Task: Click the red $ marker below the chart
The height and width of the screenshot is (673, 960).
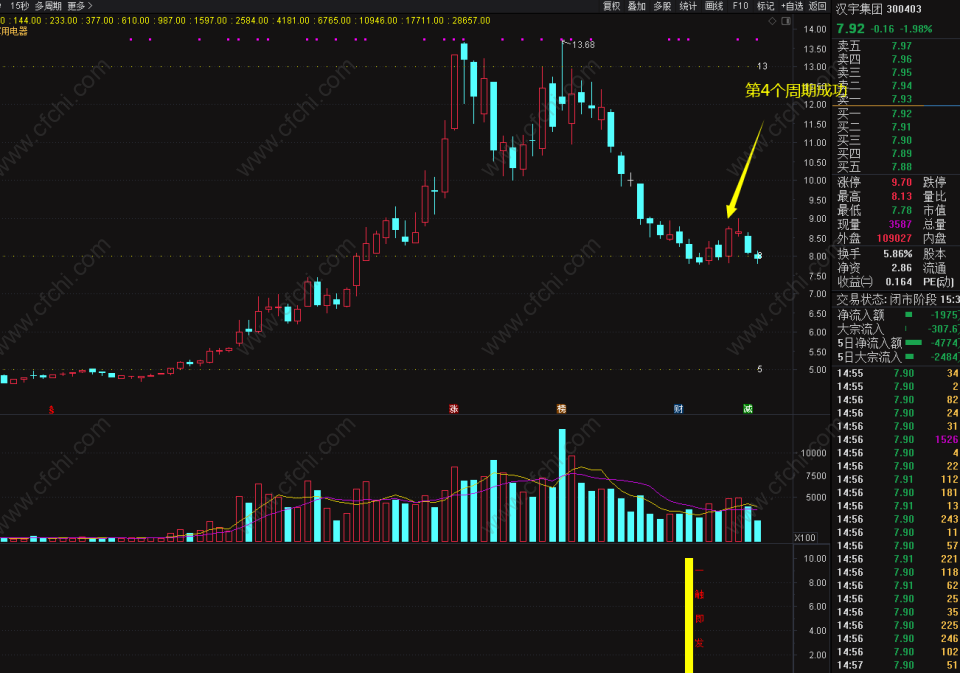Action: tap(51, 410)
